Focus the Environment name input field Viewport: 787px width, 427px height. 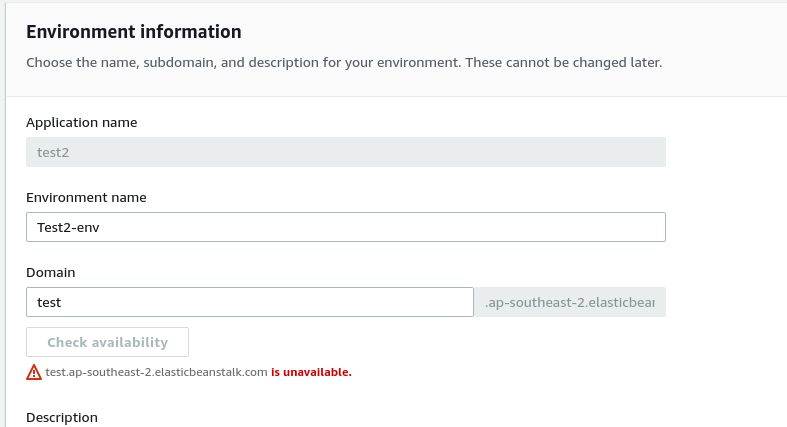point(346,227)
